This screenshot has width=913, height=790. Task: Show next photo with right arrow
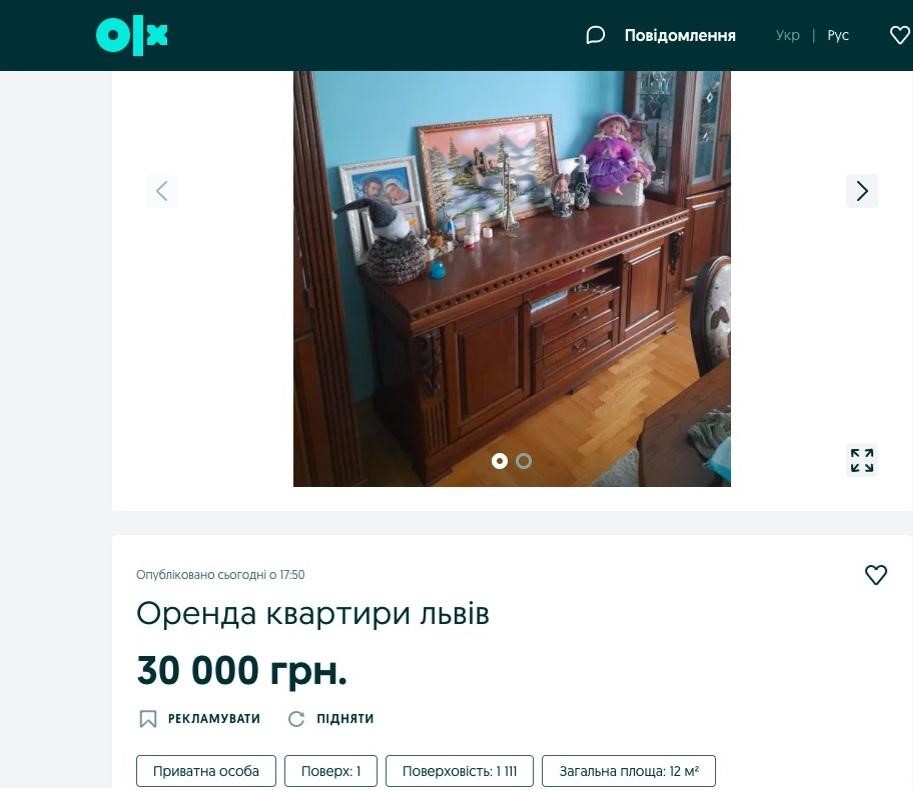click(x=862, y=191)
